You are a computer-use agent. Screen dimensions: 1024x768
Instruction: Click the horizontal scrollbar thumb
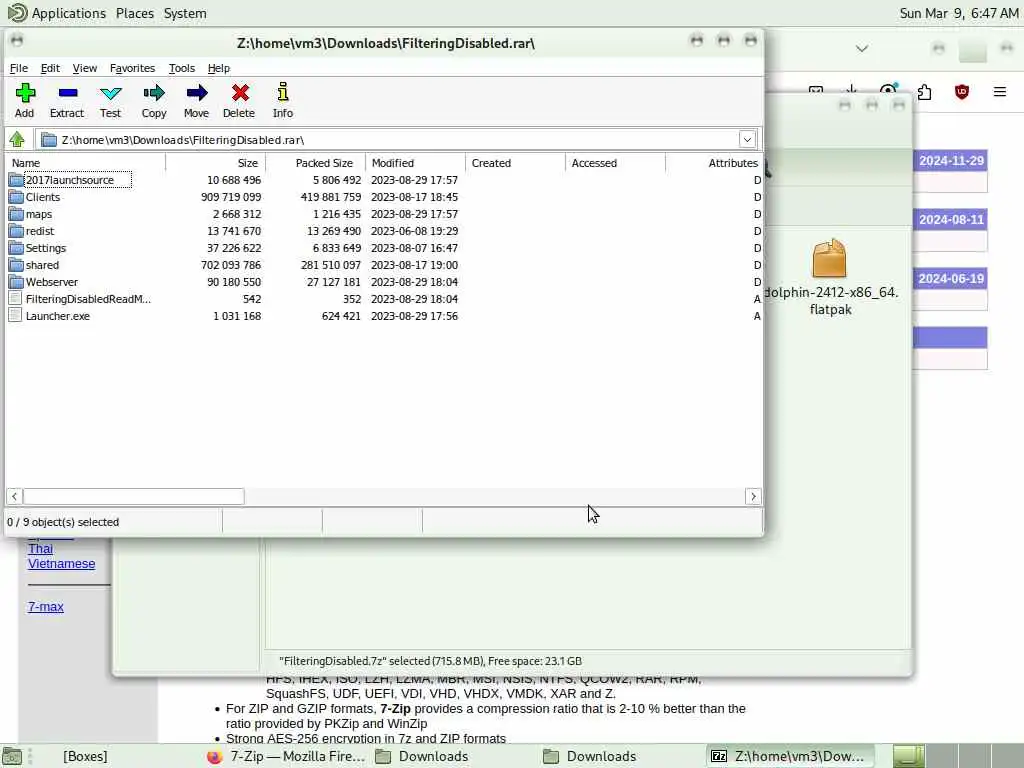tap(134, 496)
